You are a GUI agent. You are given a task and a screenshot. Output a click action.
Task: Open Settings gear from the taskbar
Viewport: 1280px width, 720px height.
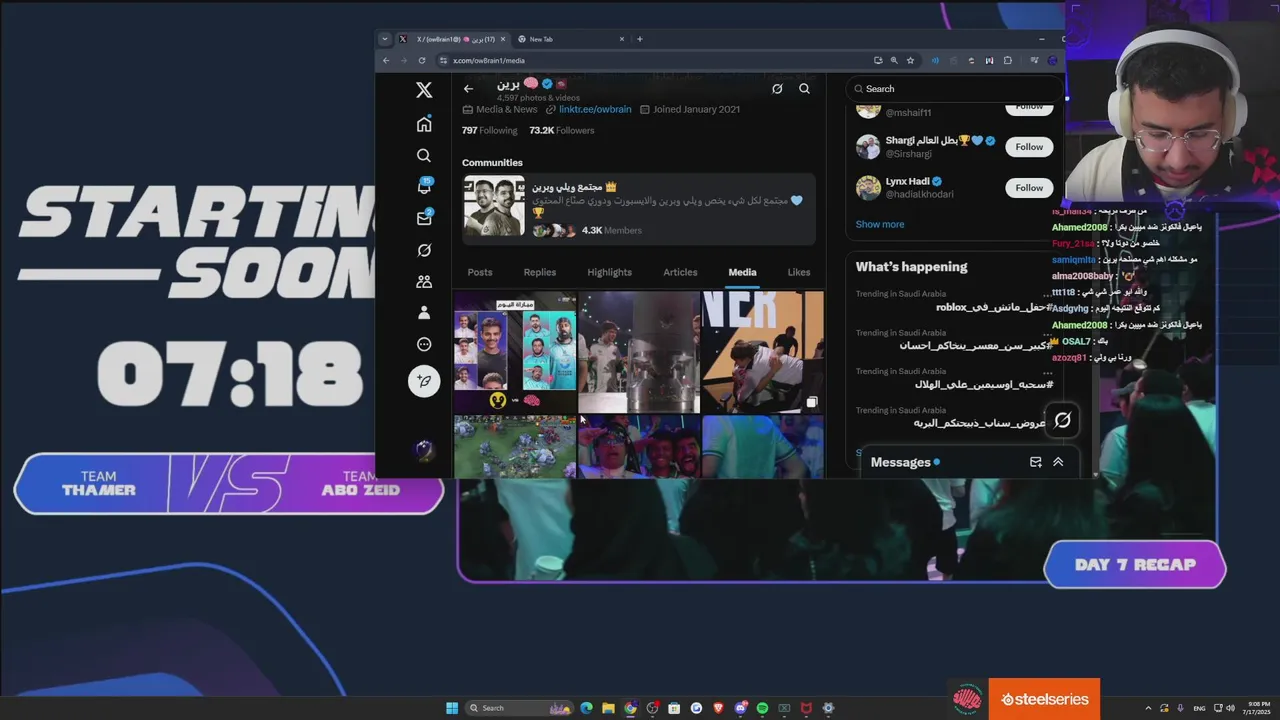[x=828, y=708]
